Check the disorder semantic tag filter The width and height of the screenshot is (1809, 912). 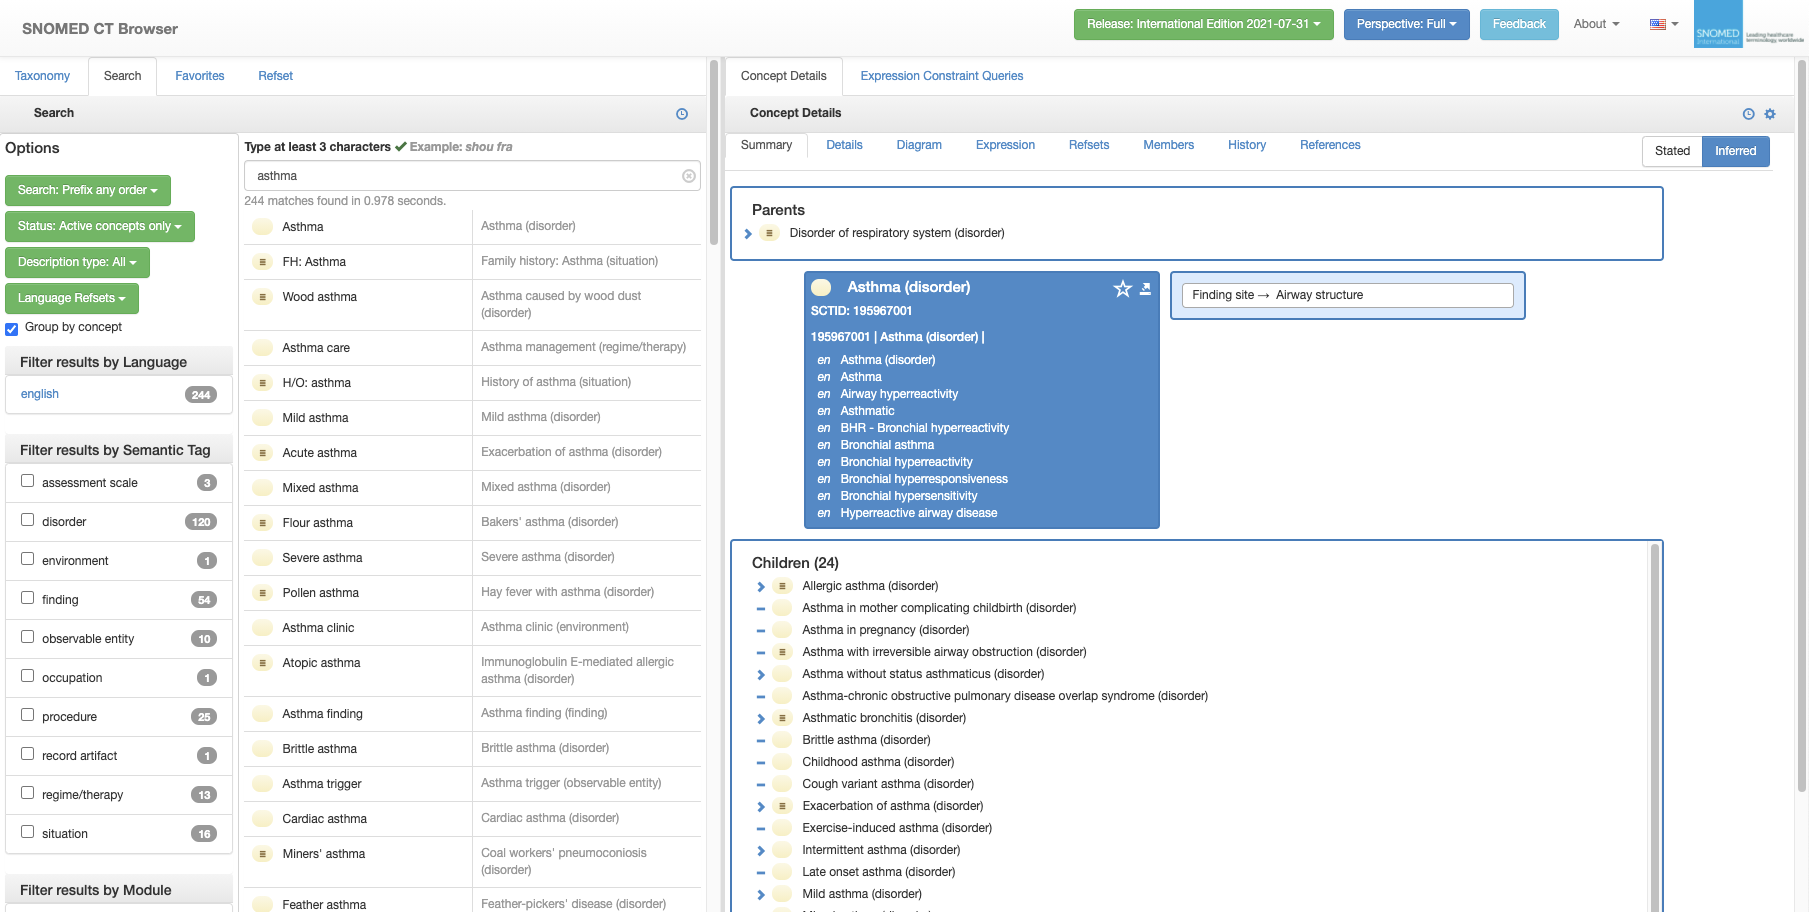tap(28, 520)
